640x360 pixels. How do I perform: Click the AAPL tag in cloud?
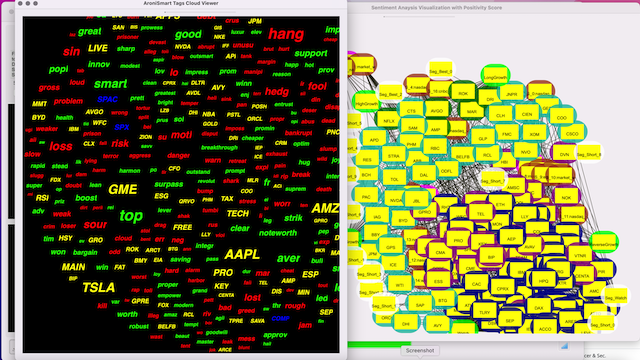[242, 254]
